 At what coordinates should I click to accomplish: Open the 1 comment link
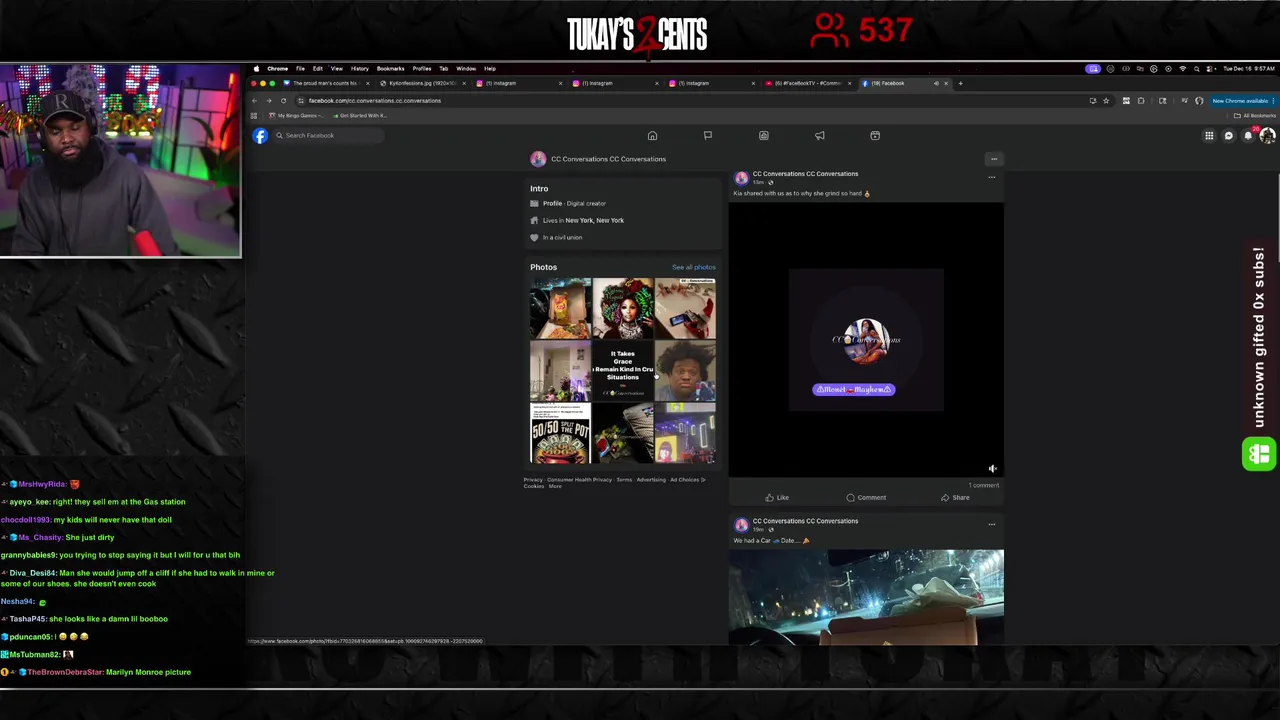[984, 485]
